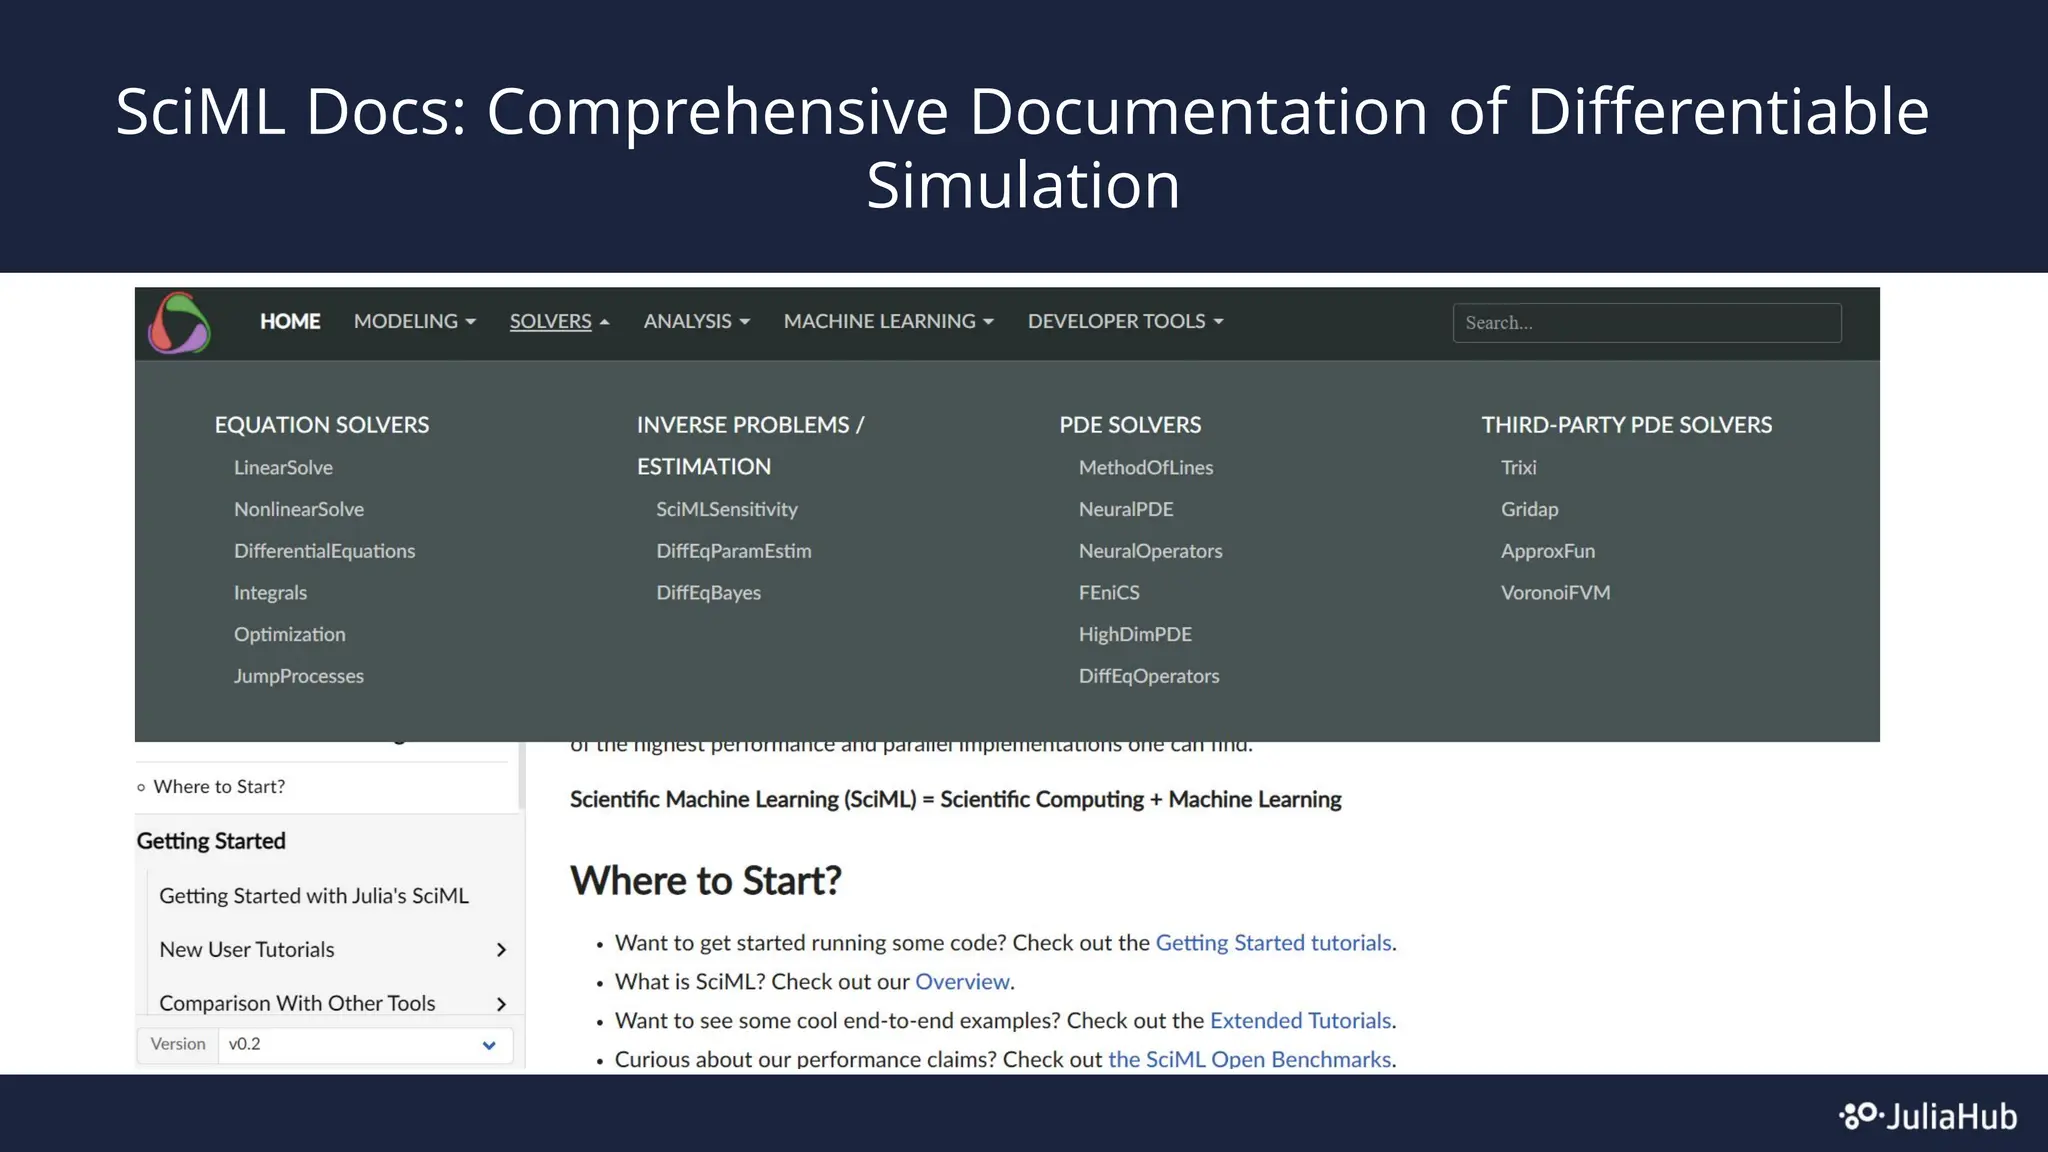Open the Optimization link
The width and height of the screenshot is (2048, 1152).
point(290,634)
